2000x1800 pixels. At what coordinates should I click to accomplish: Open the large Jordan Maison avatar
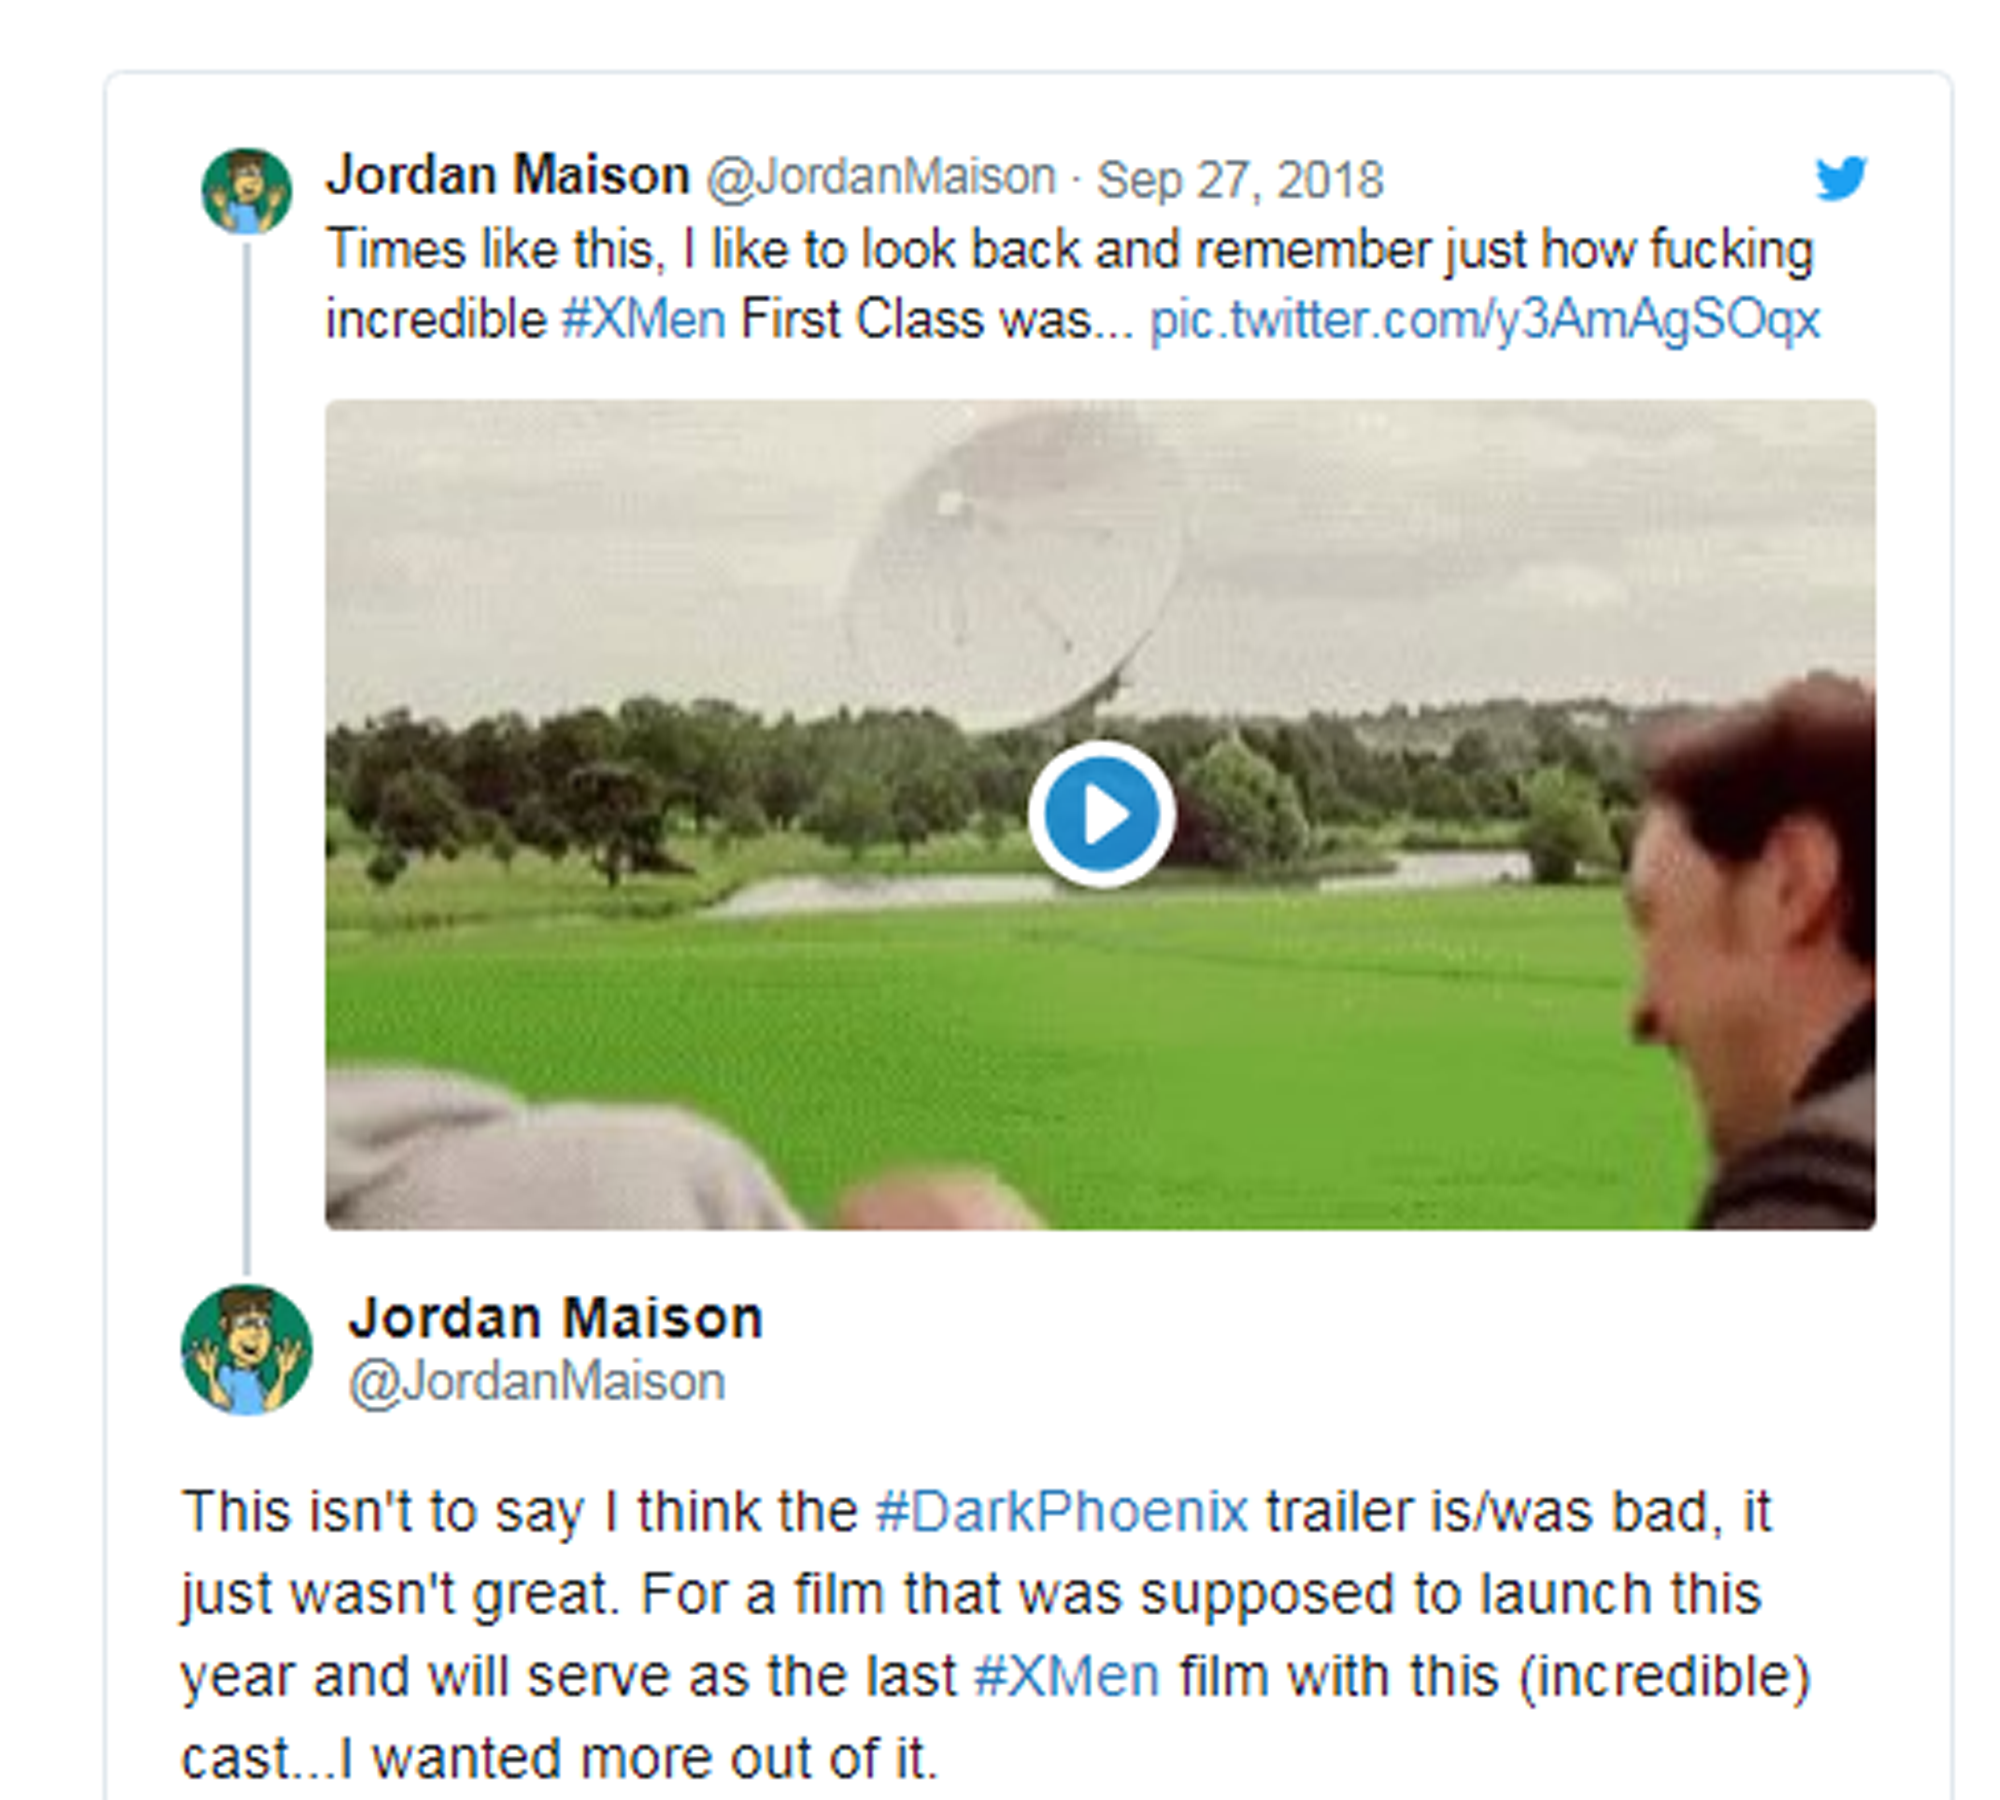point(246,1350)
